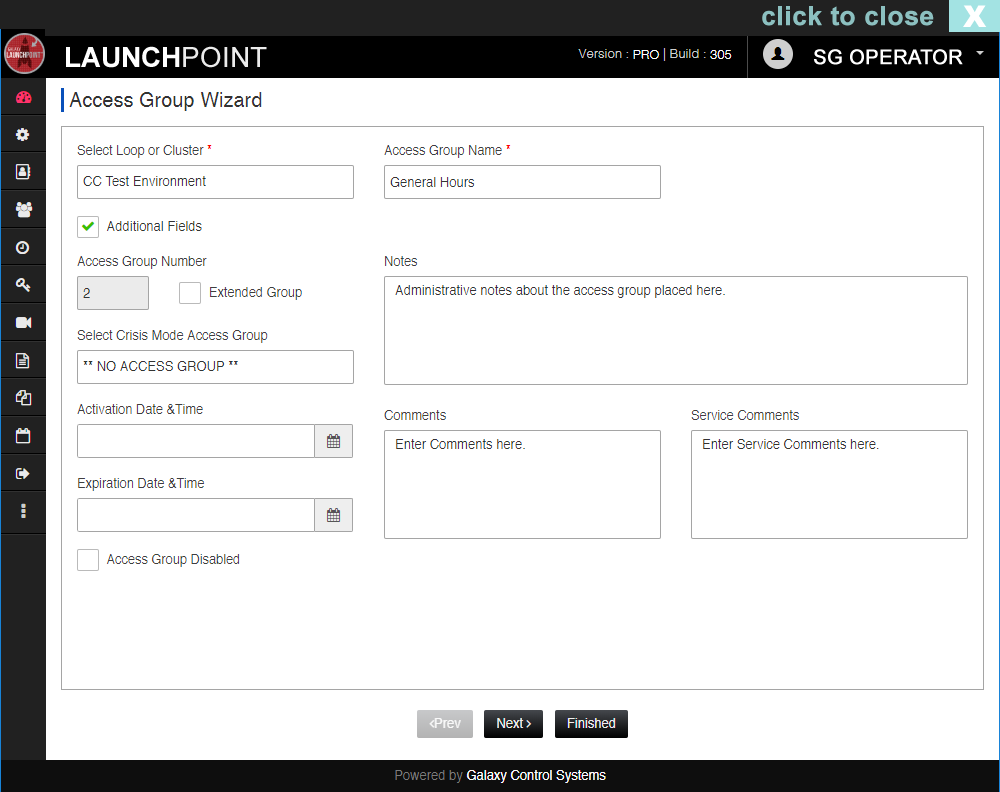The height and width of the screenshot is (792, 1000).
Task: Select the video camera sidebar icon
Action: click(22, 321)
